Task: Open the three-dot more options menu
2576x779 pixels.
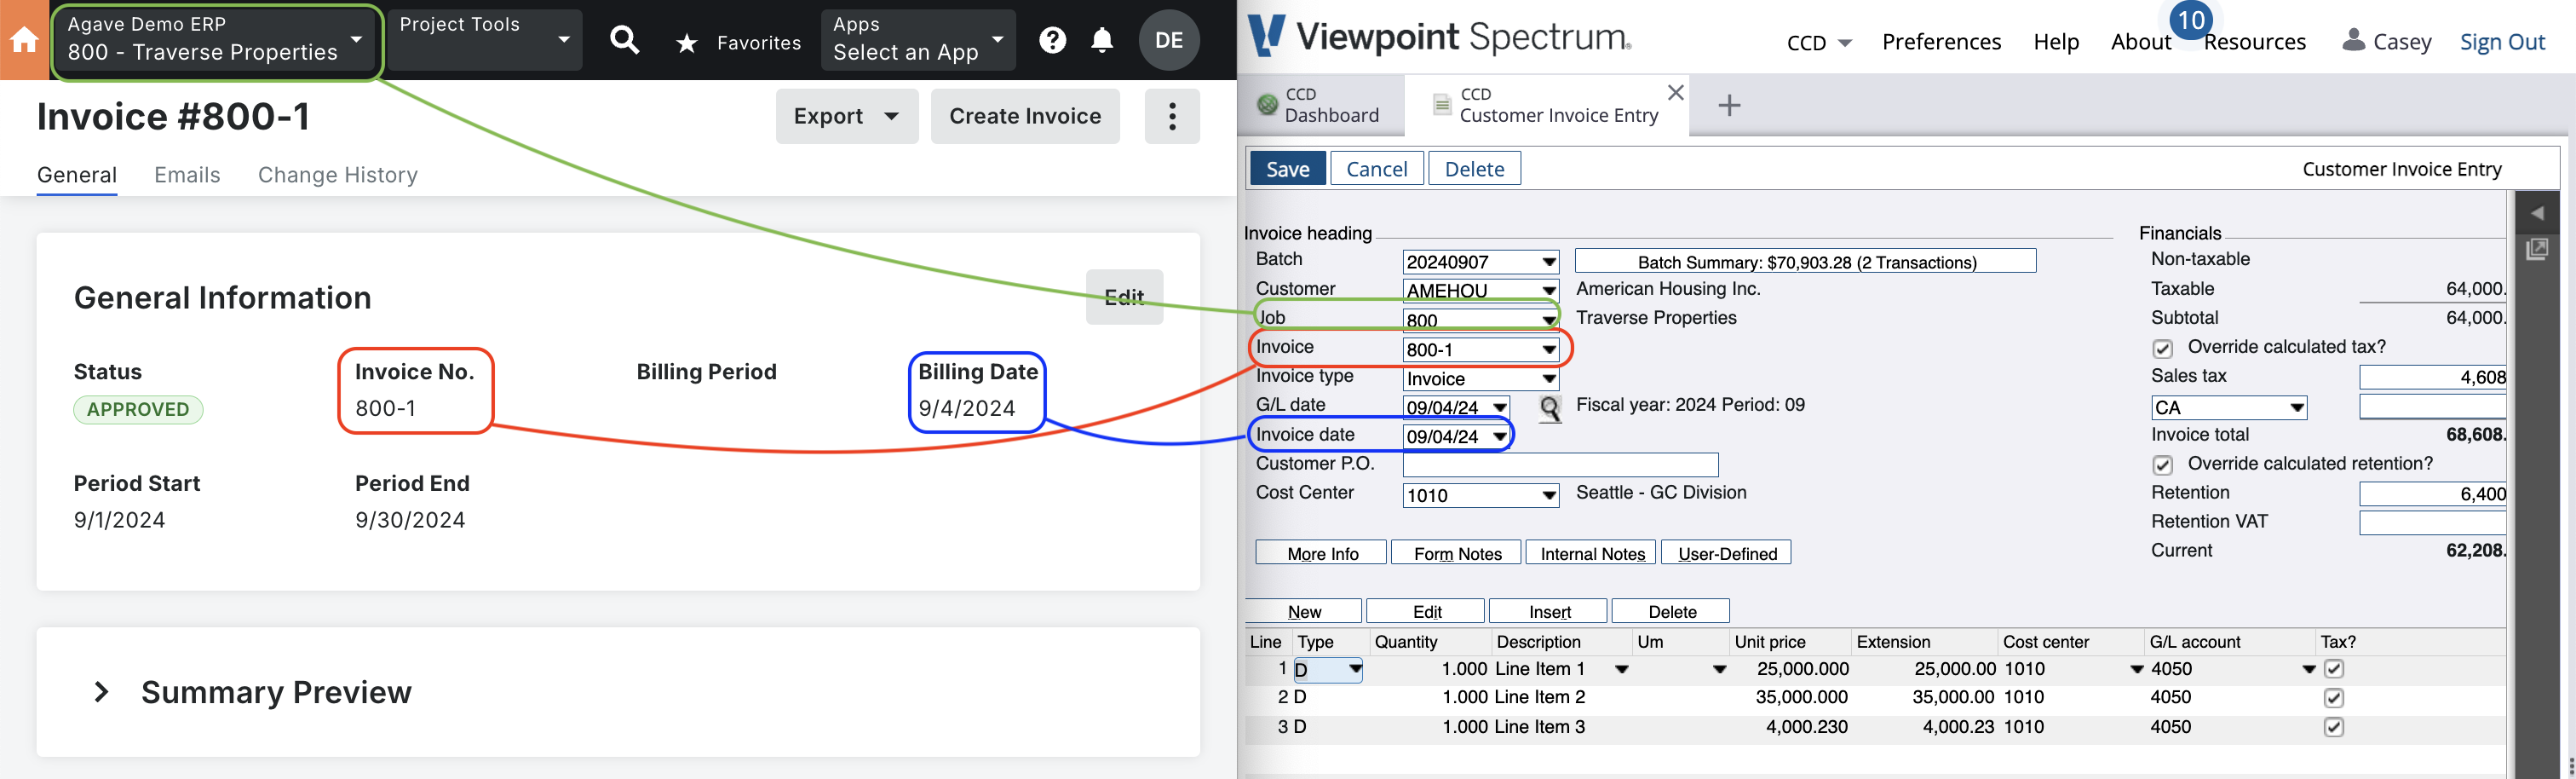Action: click(1172, 116)
